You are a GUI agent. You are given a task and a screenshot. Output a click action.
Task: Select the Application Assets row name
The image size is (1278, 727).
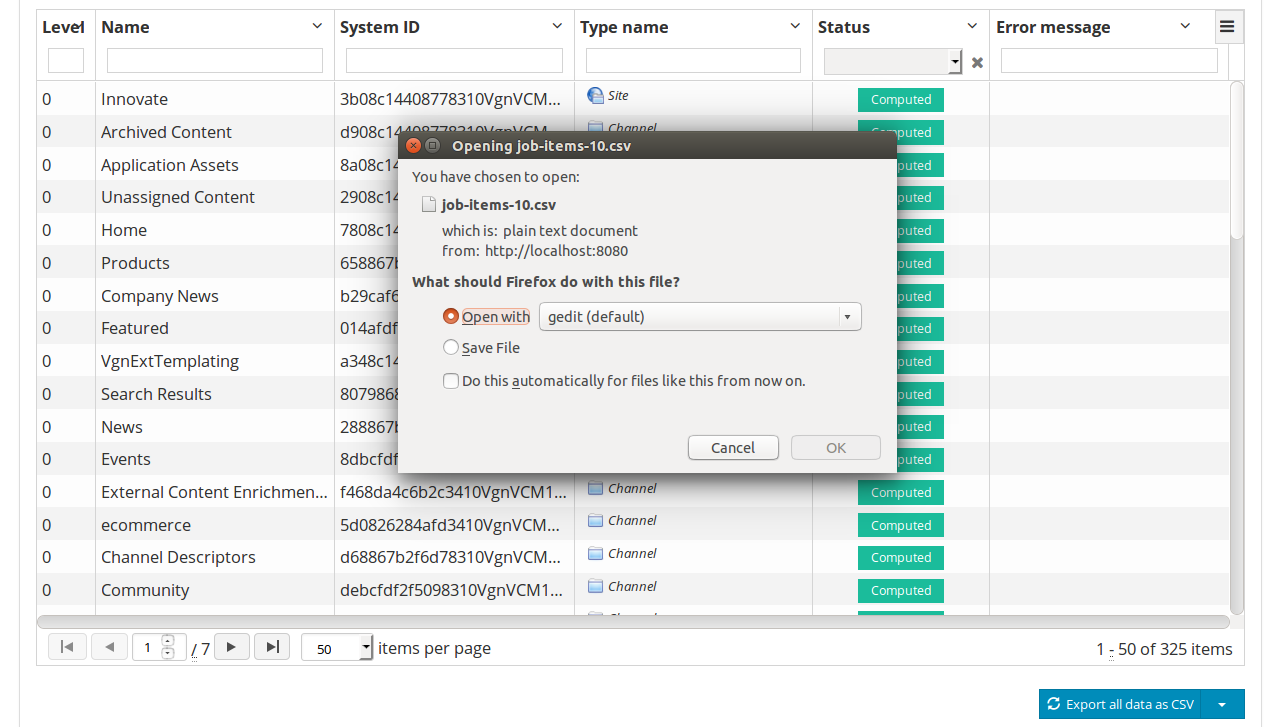(x=170, y=165)
